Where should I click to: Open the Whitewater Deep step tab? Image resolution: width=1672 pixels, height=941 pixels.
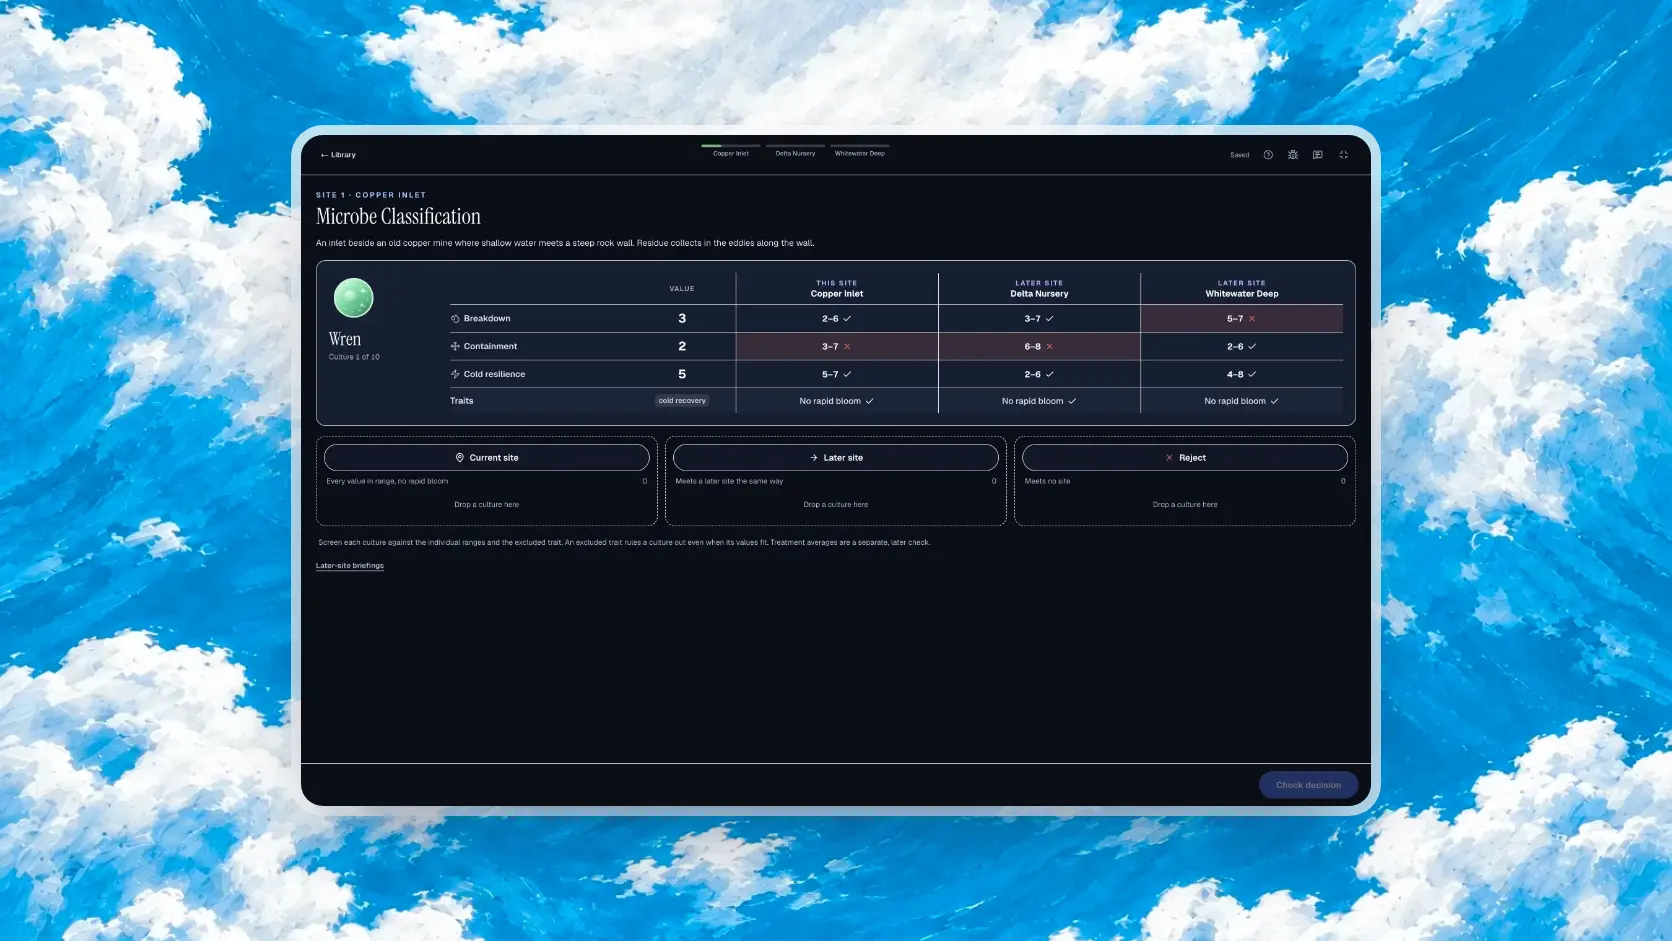coord(860,150)
